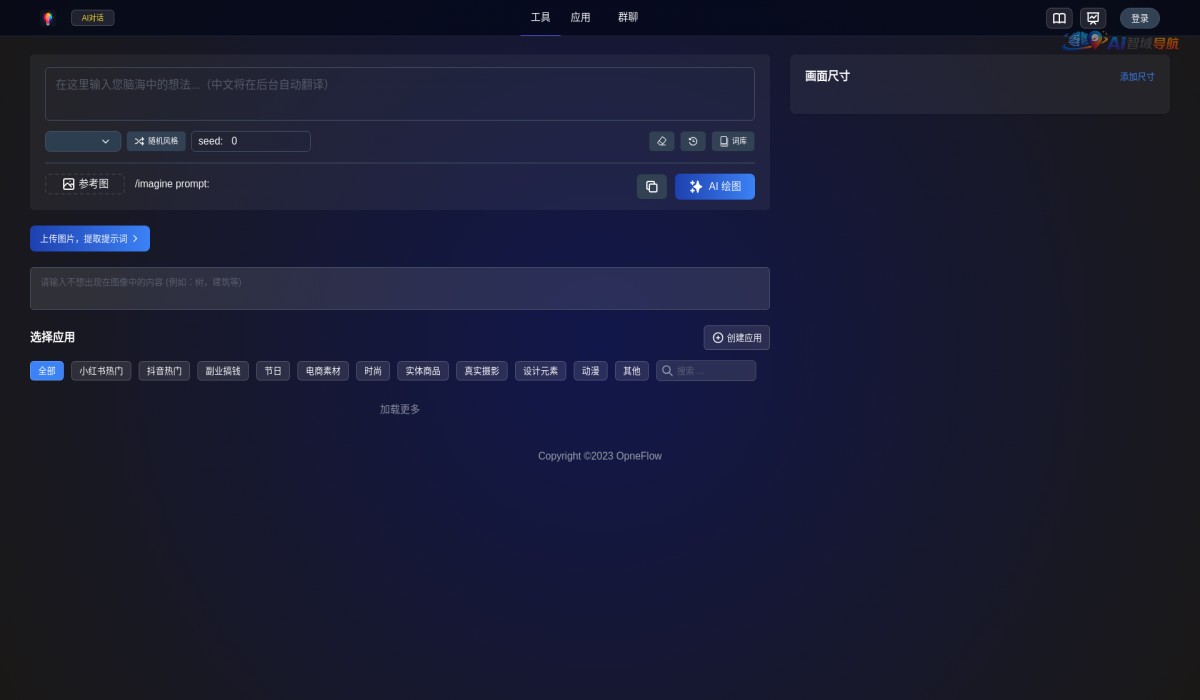Filter apps by 小红书热门
This screenshot has width=1200, height=700.
pos(101,370)
